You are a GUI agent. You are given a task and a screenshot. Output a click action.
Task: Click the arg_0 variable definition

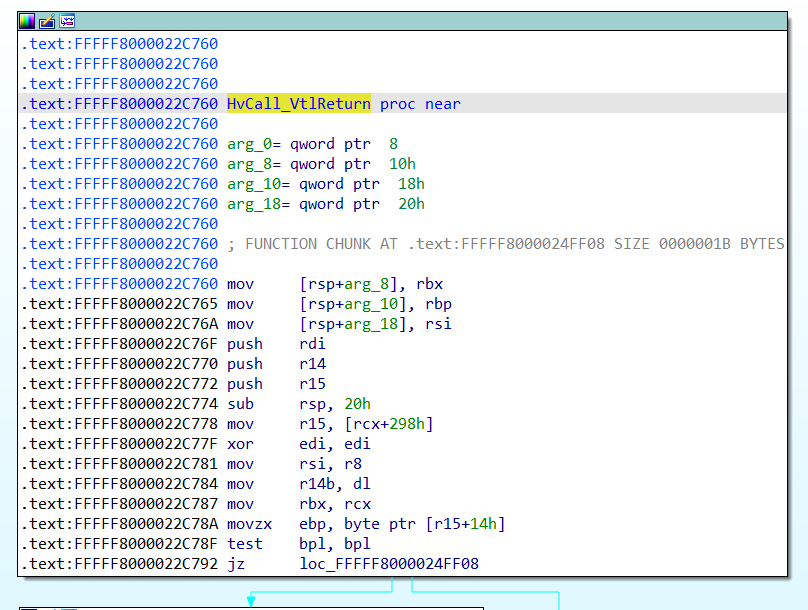312,144
